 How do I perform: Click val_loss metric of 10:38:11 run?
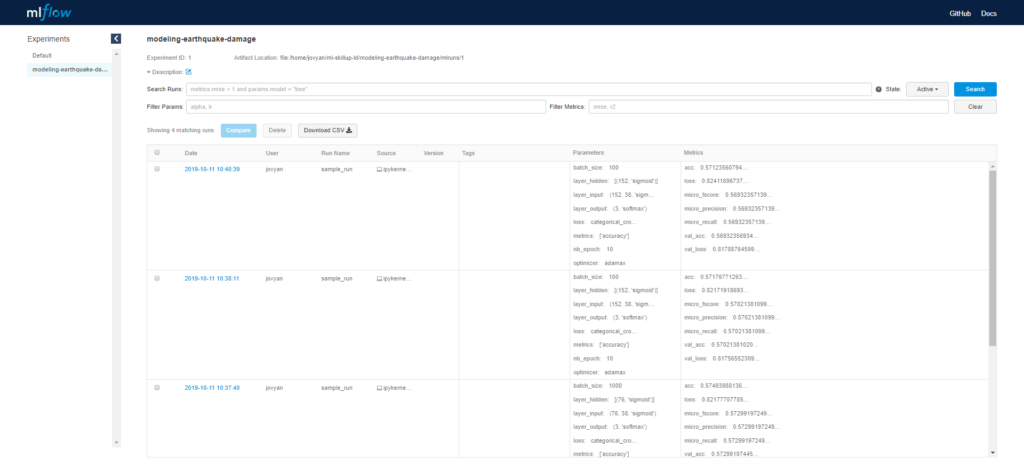pos(722,359)
